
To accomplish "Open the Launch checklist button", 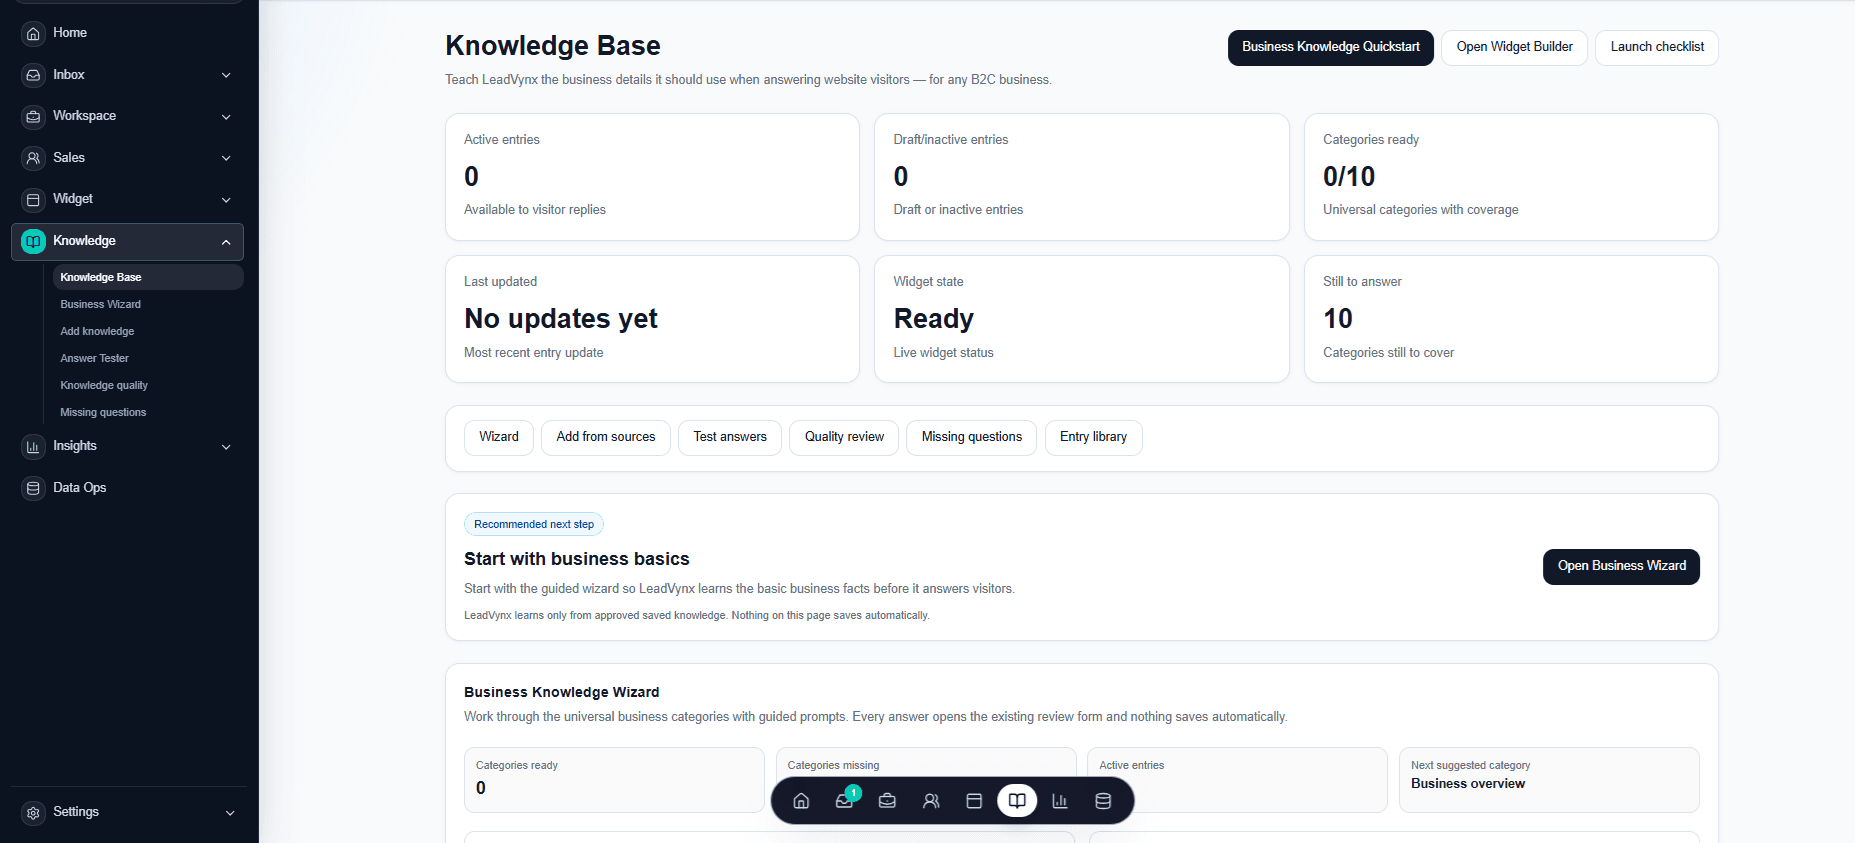I will [1657, 47].
